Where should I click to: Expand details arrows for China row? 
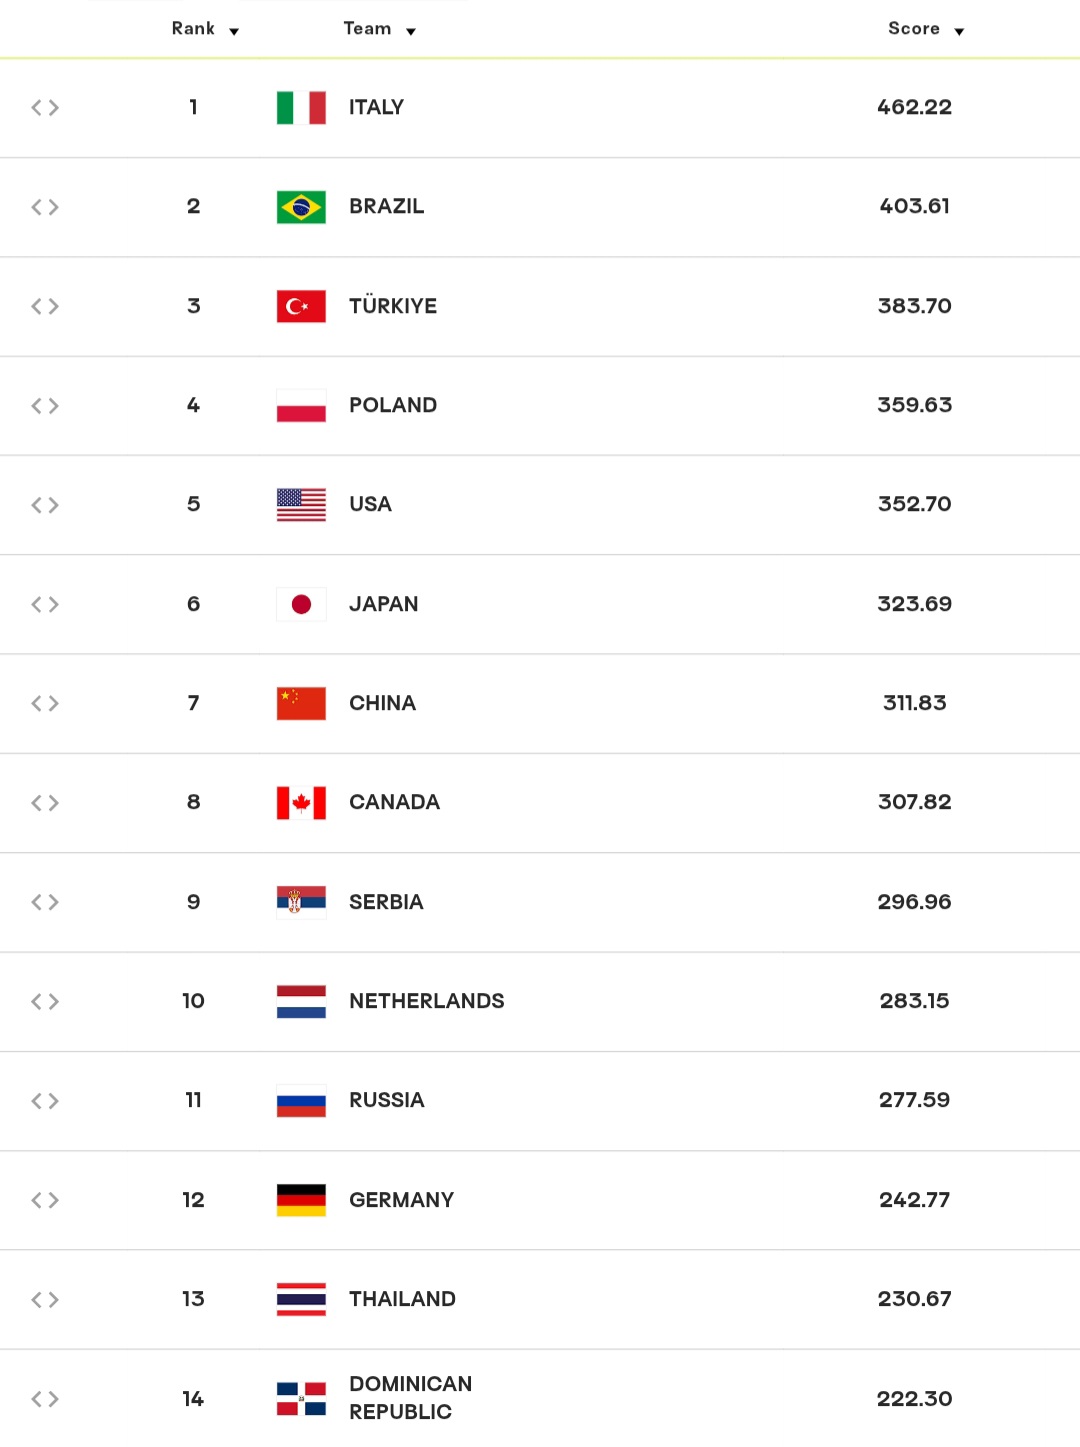45,704
